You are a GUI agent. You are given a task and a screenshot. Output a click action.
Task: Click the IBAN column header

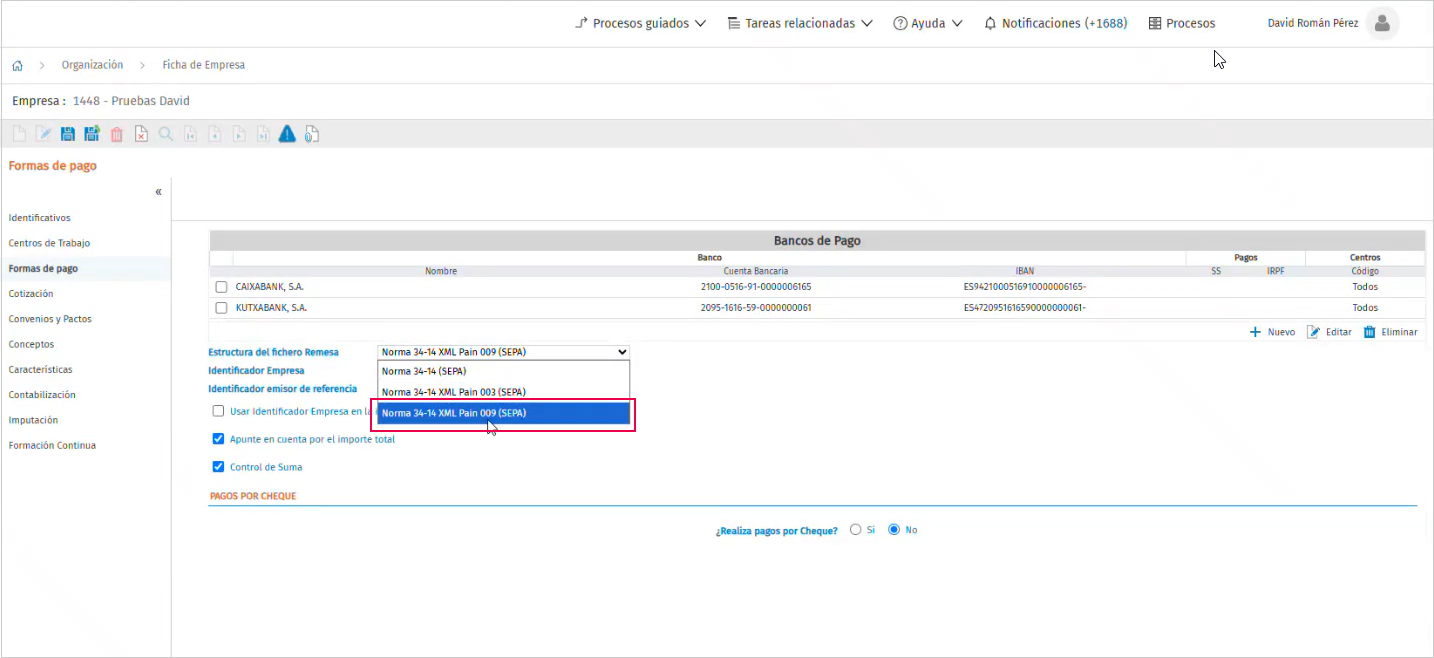point(1024,271)
